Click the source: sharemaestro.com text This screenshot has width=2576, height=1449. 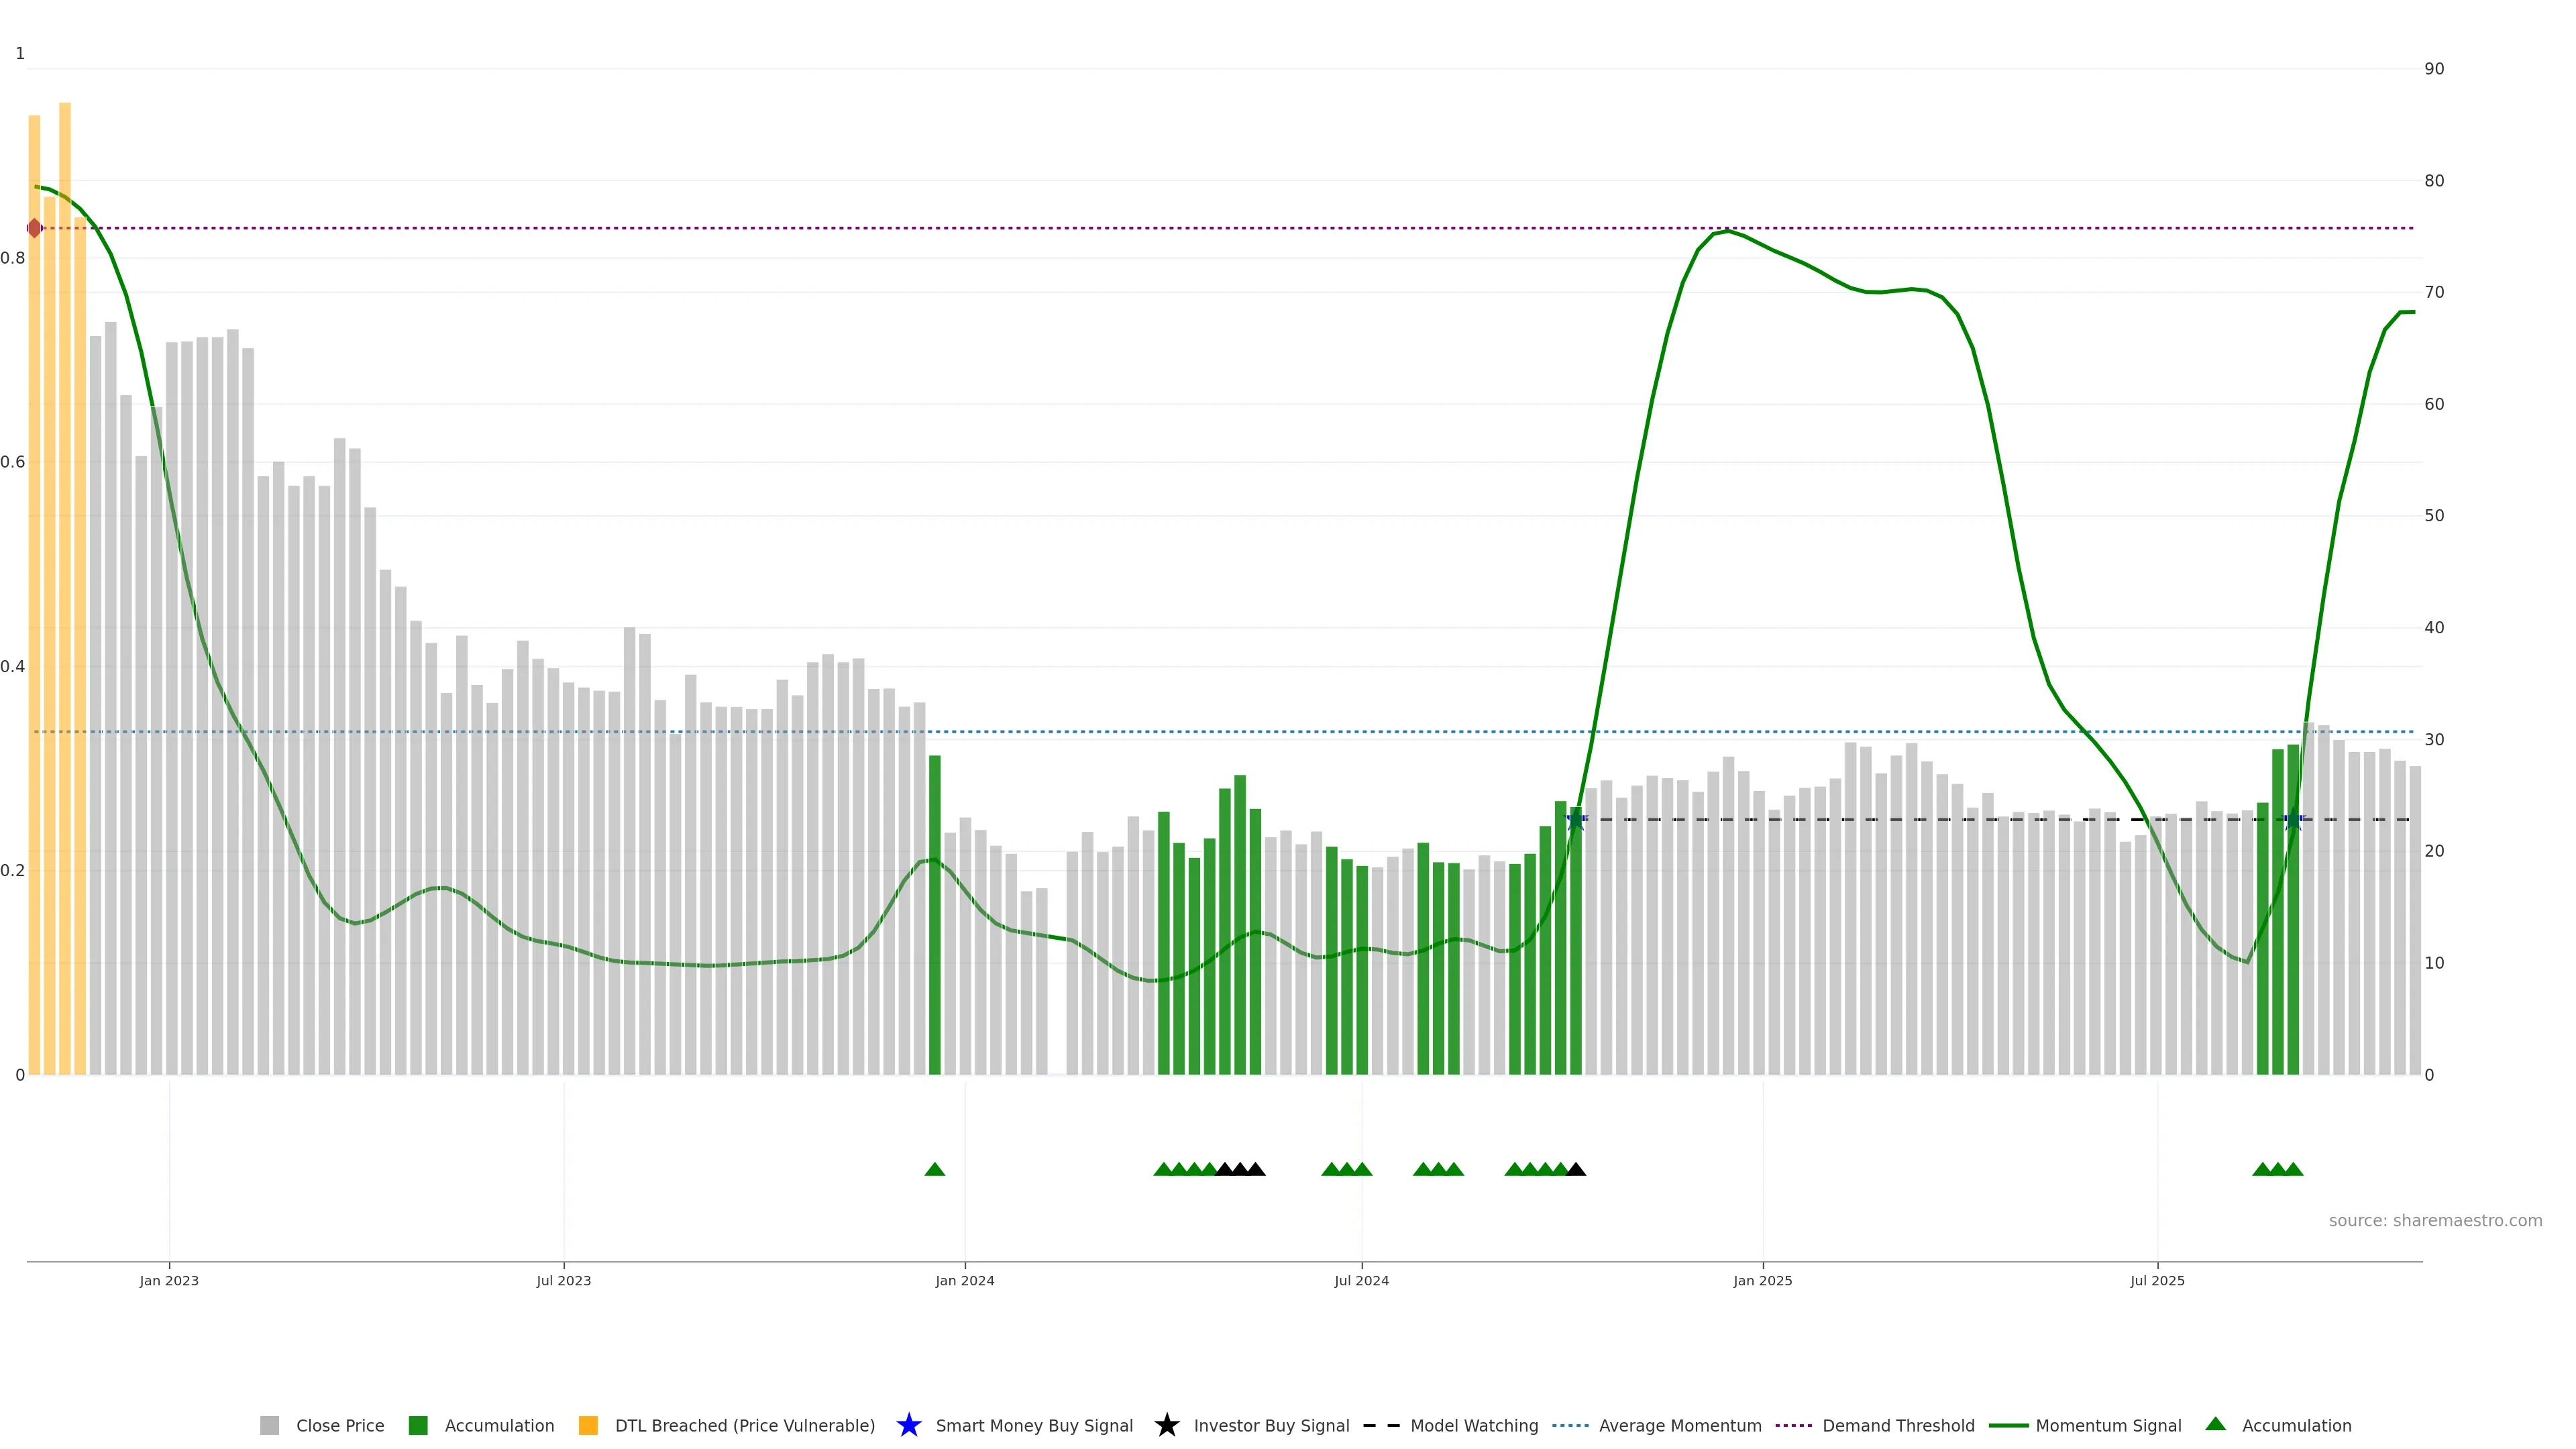pos(2435,1220)
